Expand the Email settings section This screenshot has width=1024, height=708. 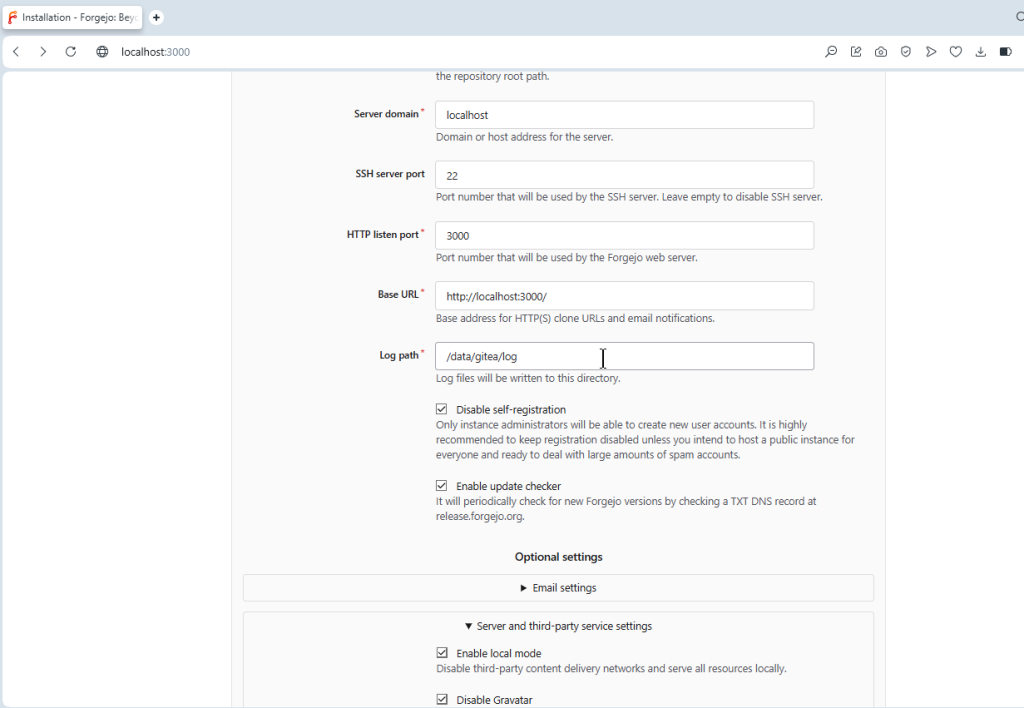click(558, 588)
